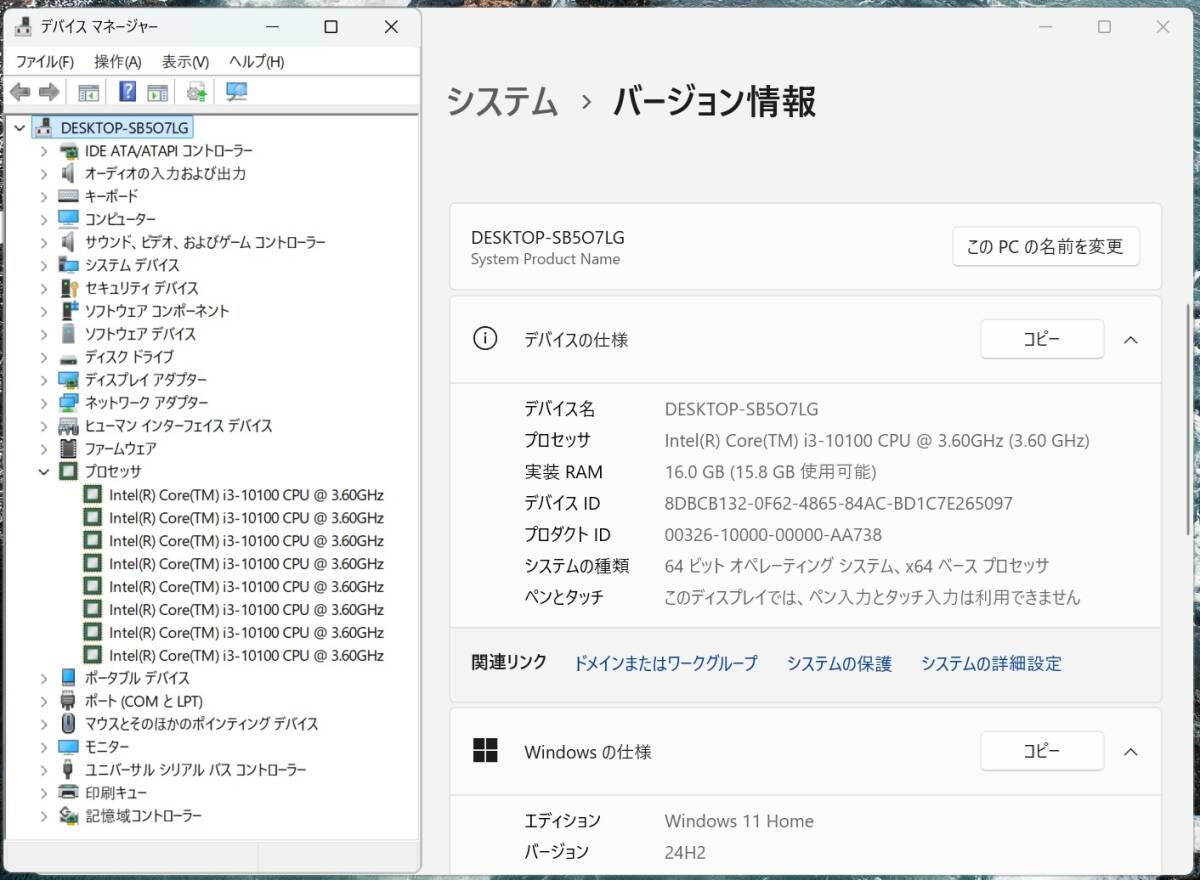
Task: Click the ファームウェア chip icon
Action: [x=69, y=449]
